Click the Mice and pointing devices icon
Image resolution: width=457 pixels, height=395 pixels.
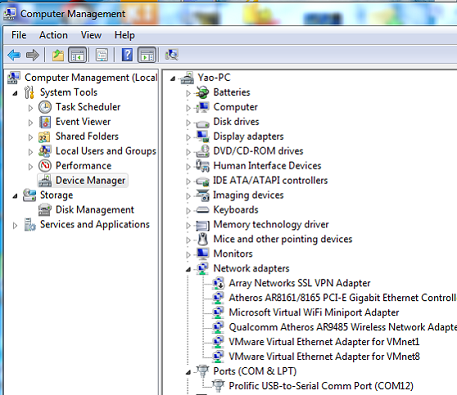click(202, 239)
